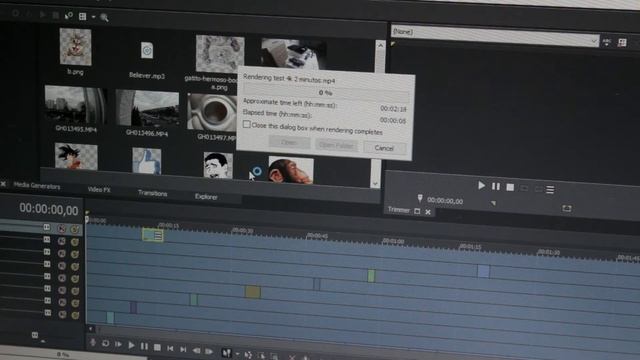Click the Trimmer dock window square icon

click(x=417, y=211)
